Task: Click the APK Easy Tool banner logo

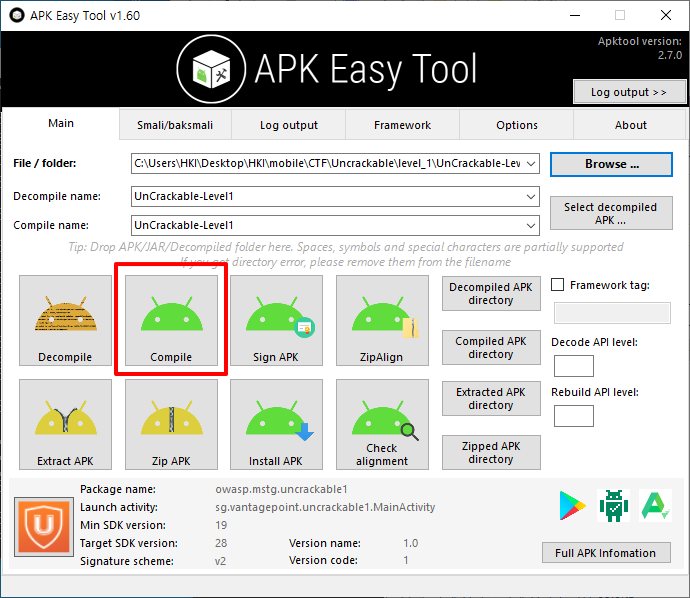Action: point(211,69)
